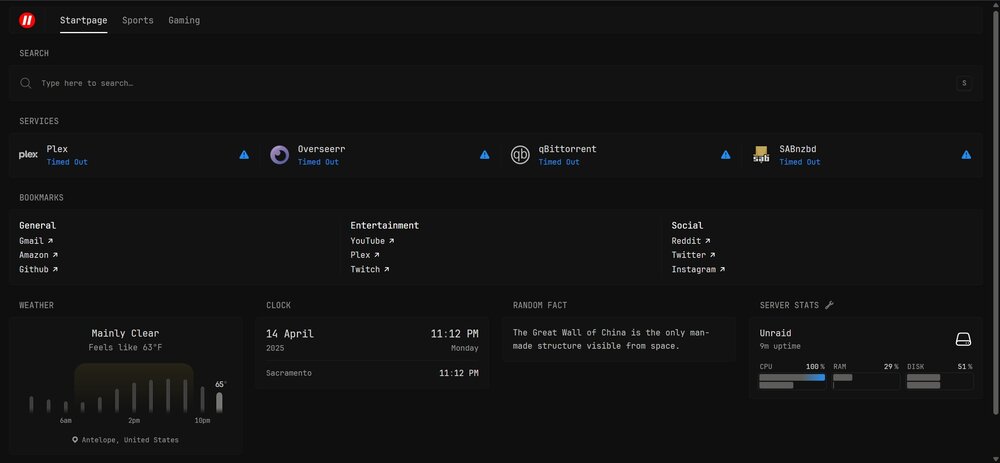Switch to the Startpage tab
Viewport: 1000px width, 463px height.
(84, 20)
